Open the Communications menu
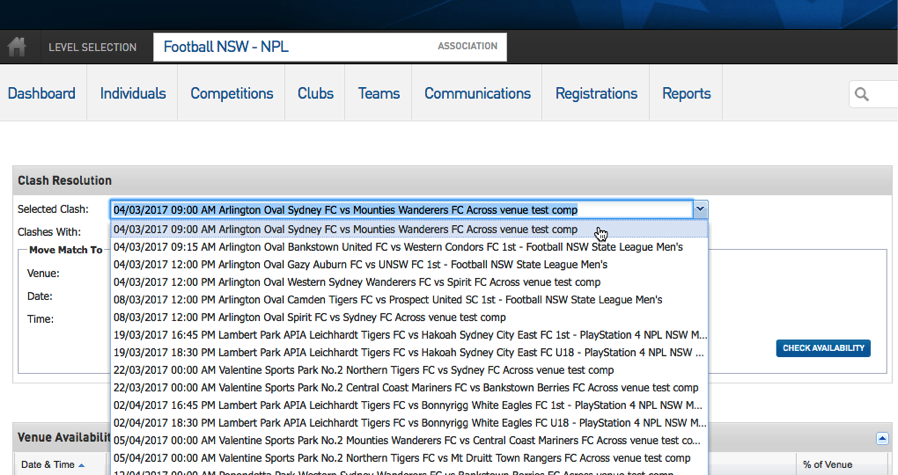 pyautogui.click(x=477, y=93)
